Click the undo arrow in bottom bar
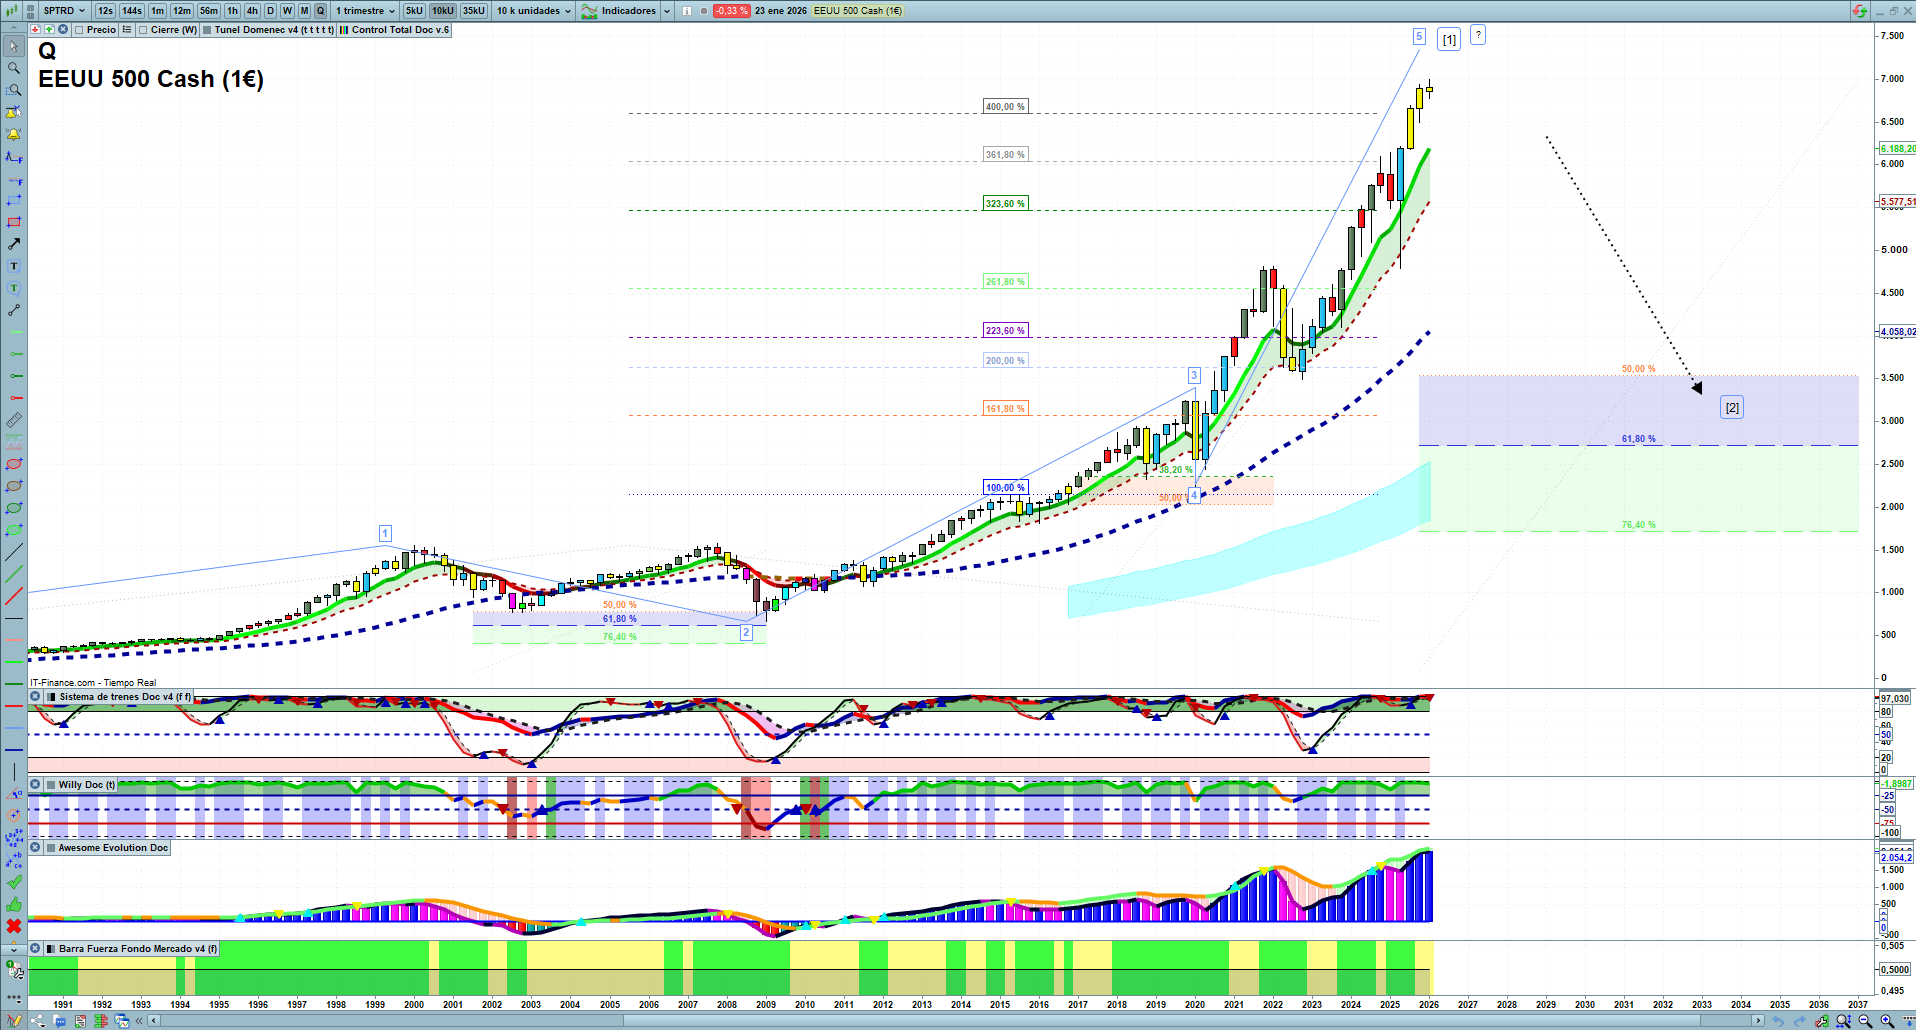 tap(1778, 1021)
